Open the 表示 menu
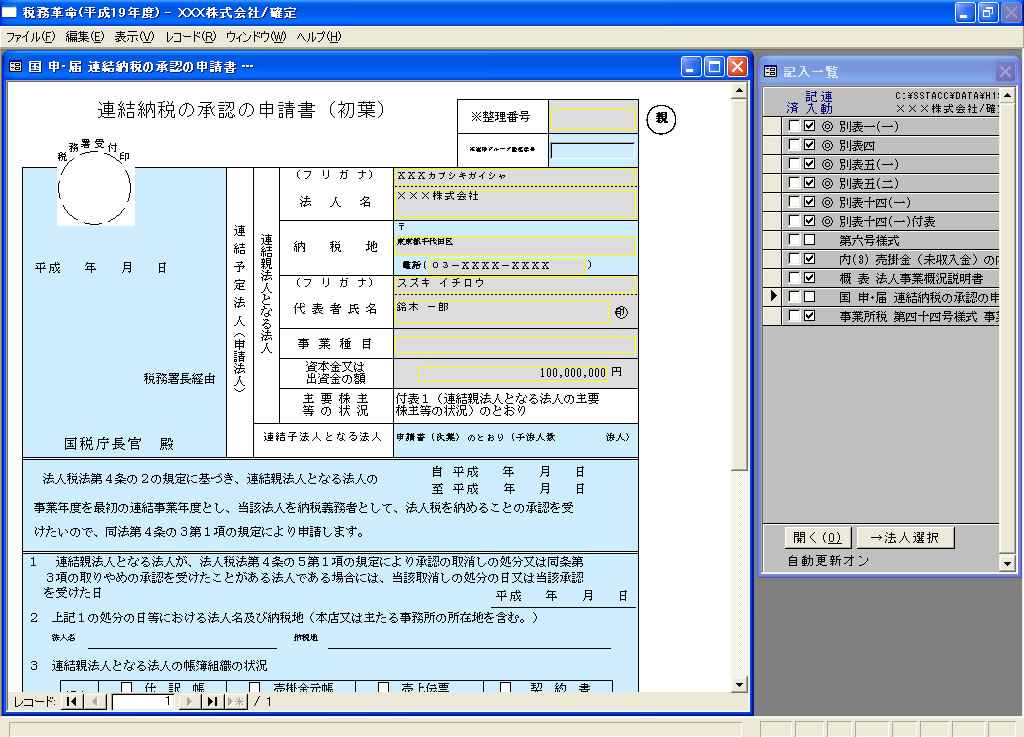Screen dimensions: 1024x737 tap(134, 37)
